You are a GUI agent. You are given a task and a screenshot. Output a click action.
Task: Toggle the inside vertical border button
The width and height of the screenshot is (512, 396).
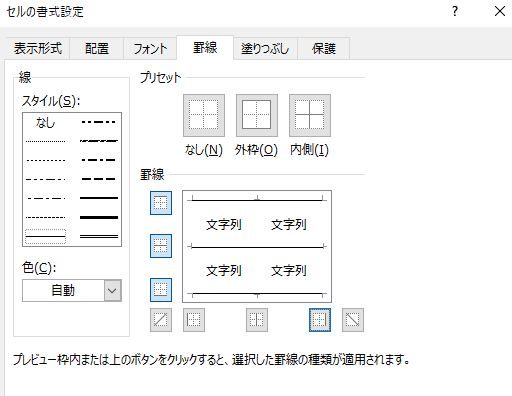point(257,320)
